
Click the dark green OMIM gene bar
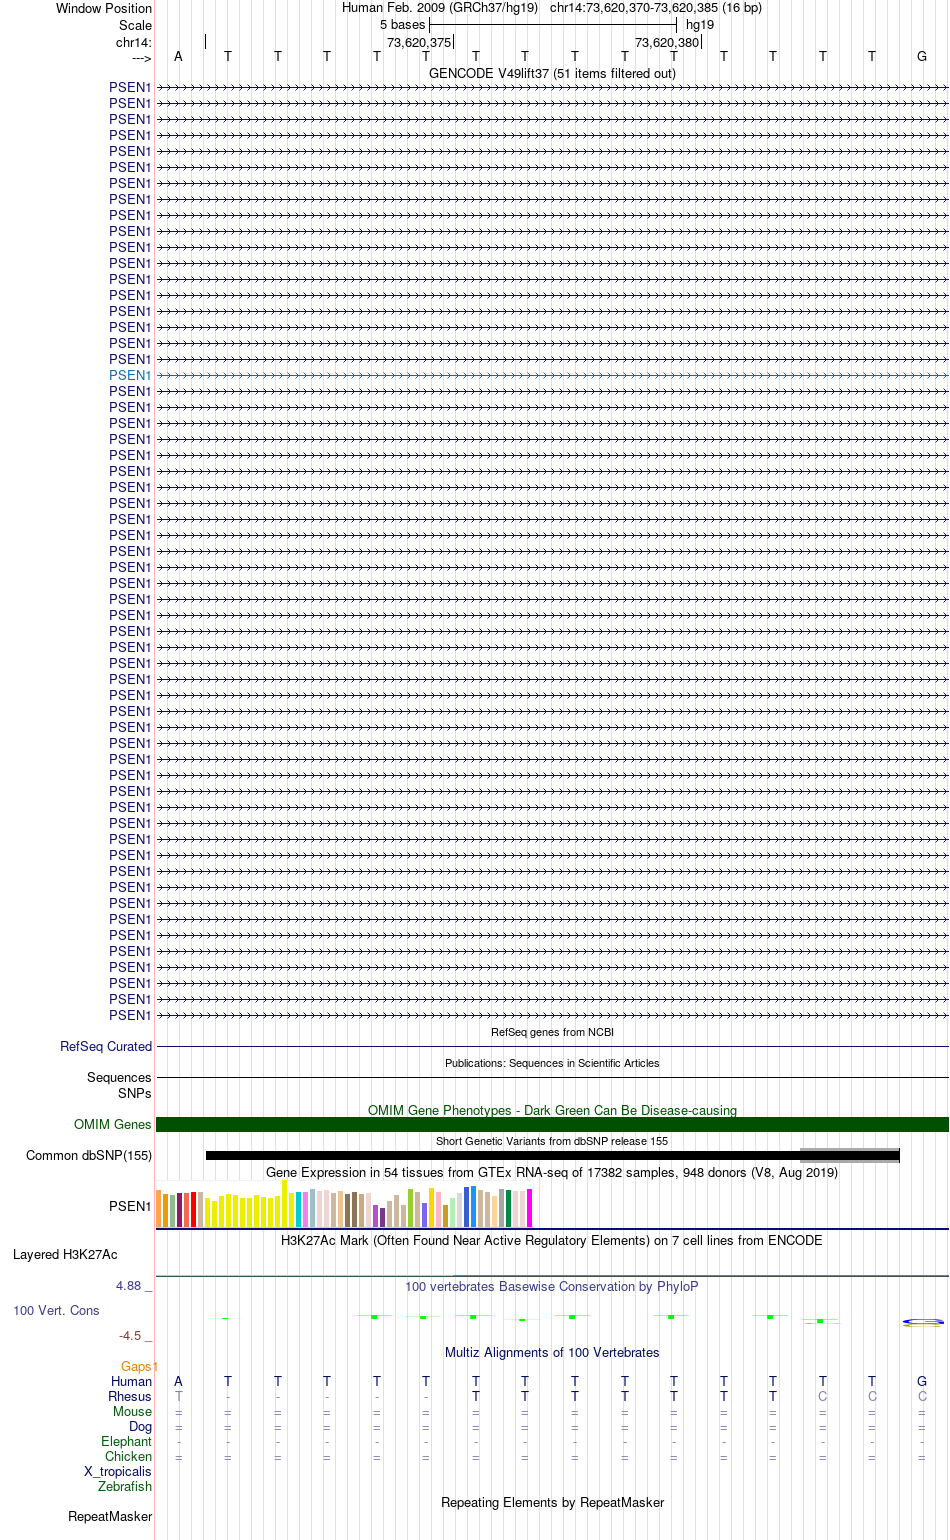tap(552, 1124)
